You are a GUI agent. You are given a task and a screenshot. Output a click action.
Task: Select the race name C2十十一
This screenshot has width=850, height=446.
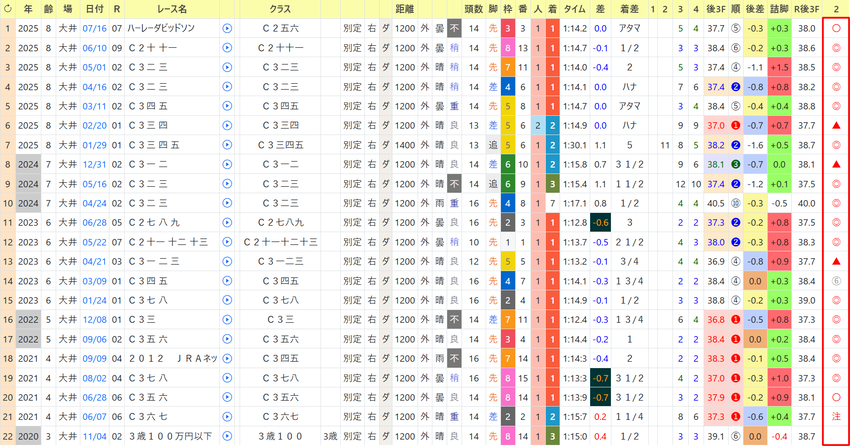[x=152, y=48]
